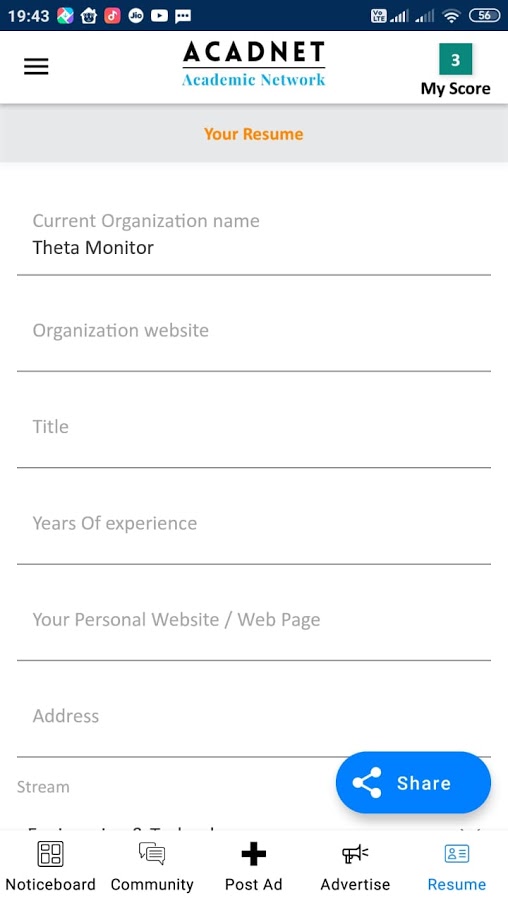Switch to the Community tab label
The image size is (508, 903).
(x=152, y=885)
